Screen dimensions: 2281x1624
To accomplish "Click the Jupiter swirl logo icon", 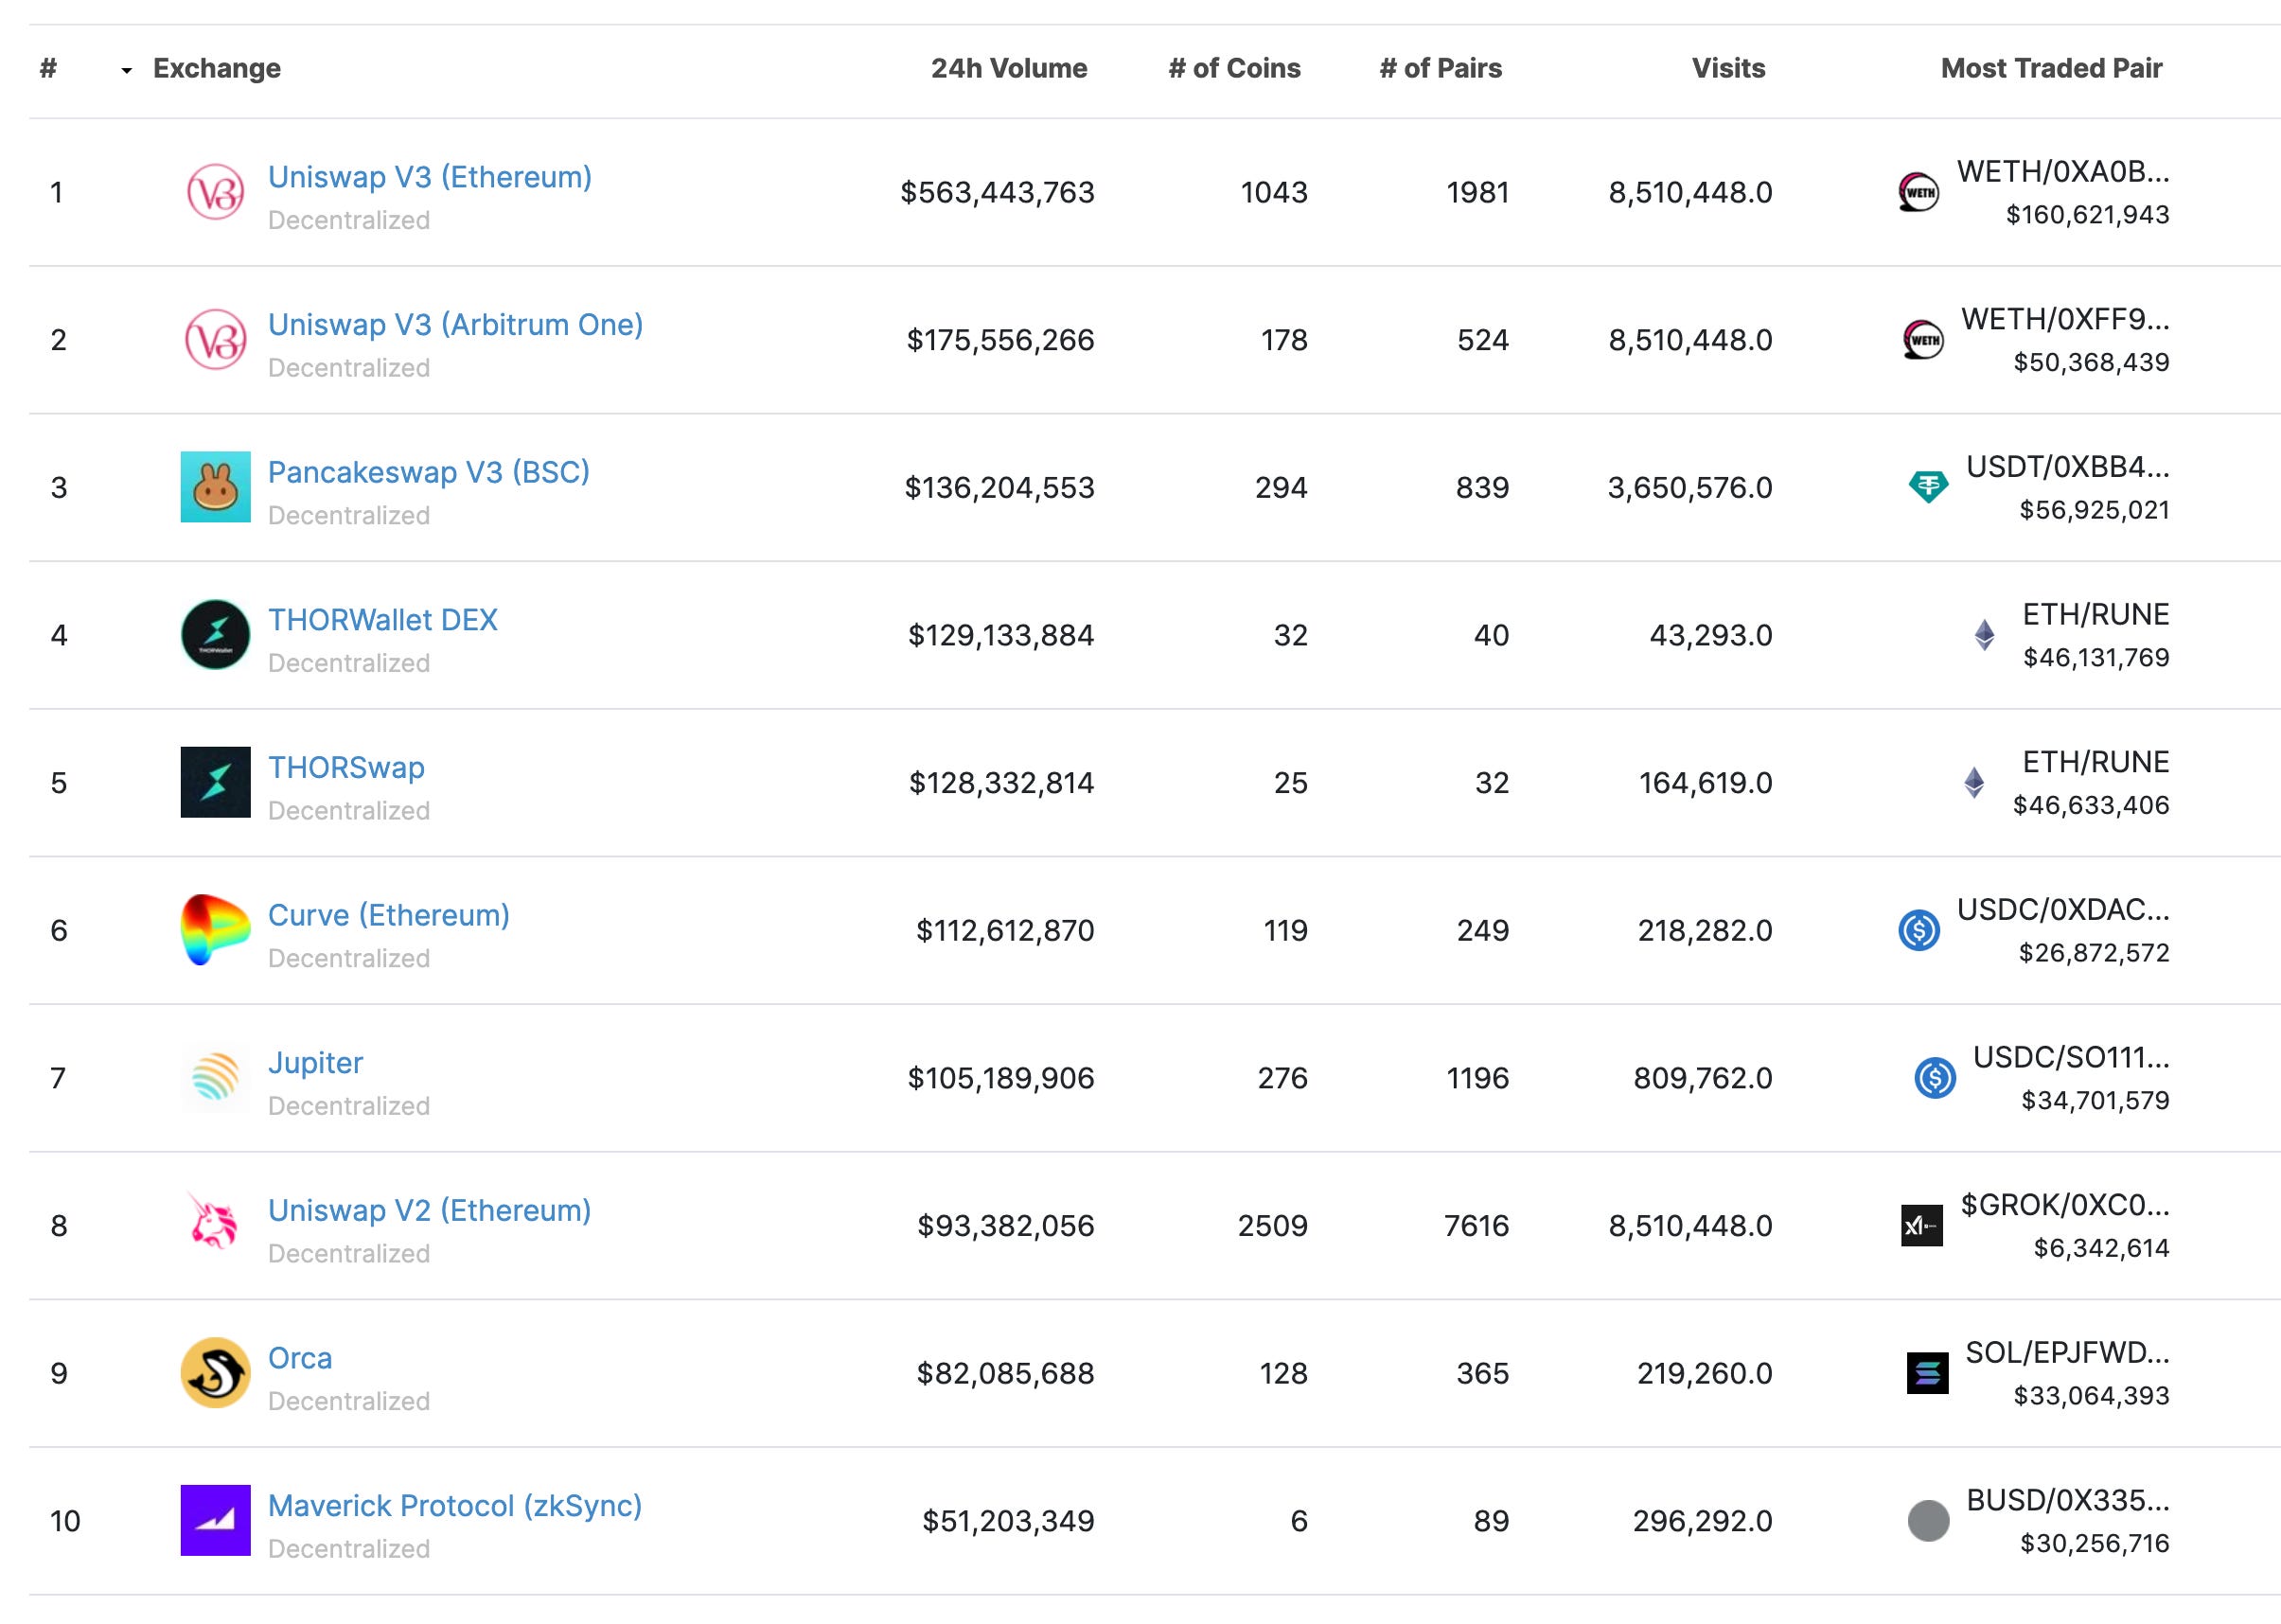I will click(x=215, y=1078).
